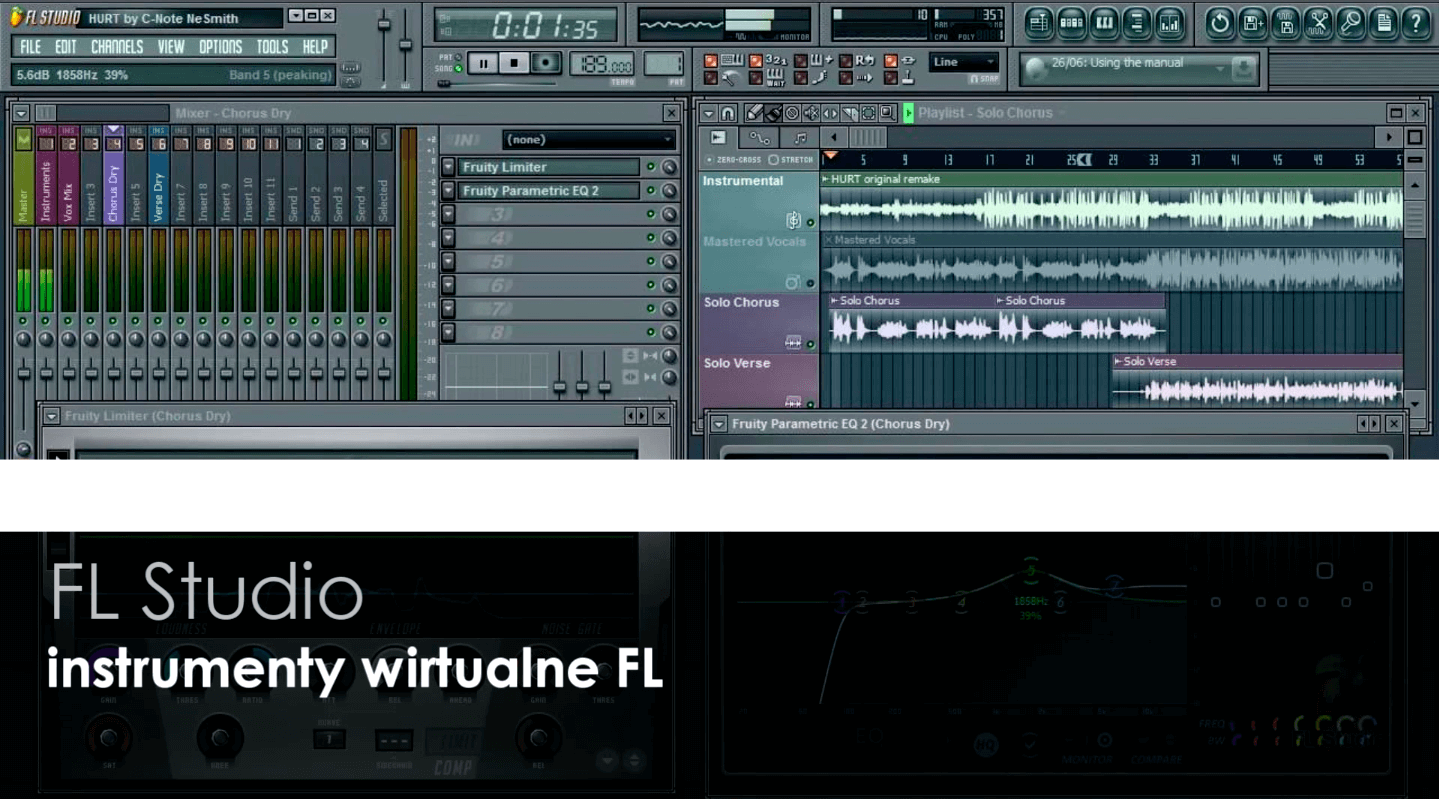Select the slip tool in Playlist
This screenshot has height=799, width=1439.
point(830,113)
